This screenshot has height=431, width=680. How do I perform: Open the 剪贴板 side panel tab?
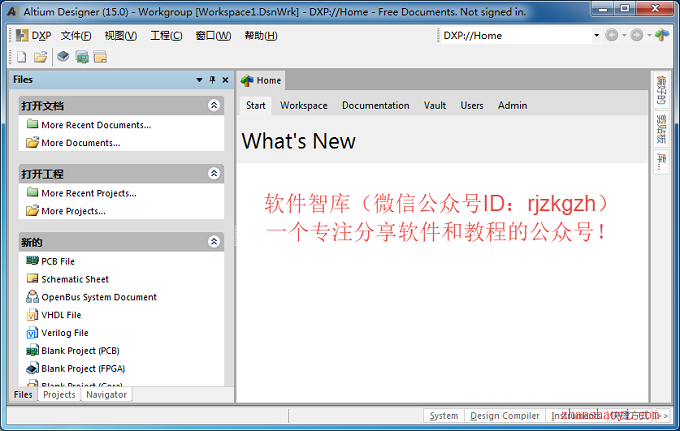[x=661, y=129]
